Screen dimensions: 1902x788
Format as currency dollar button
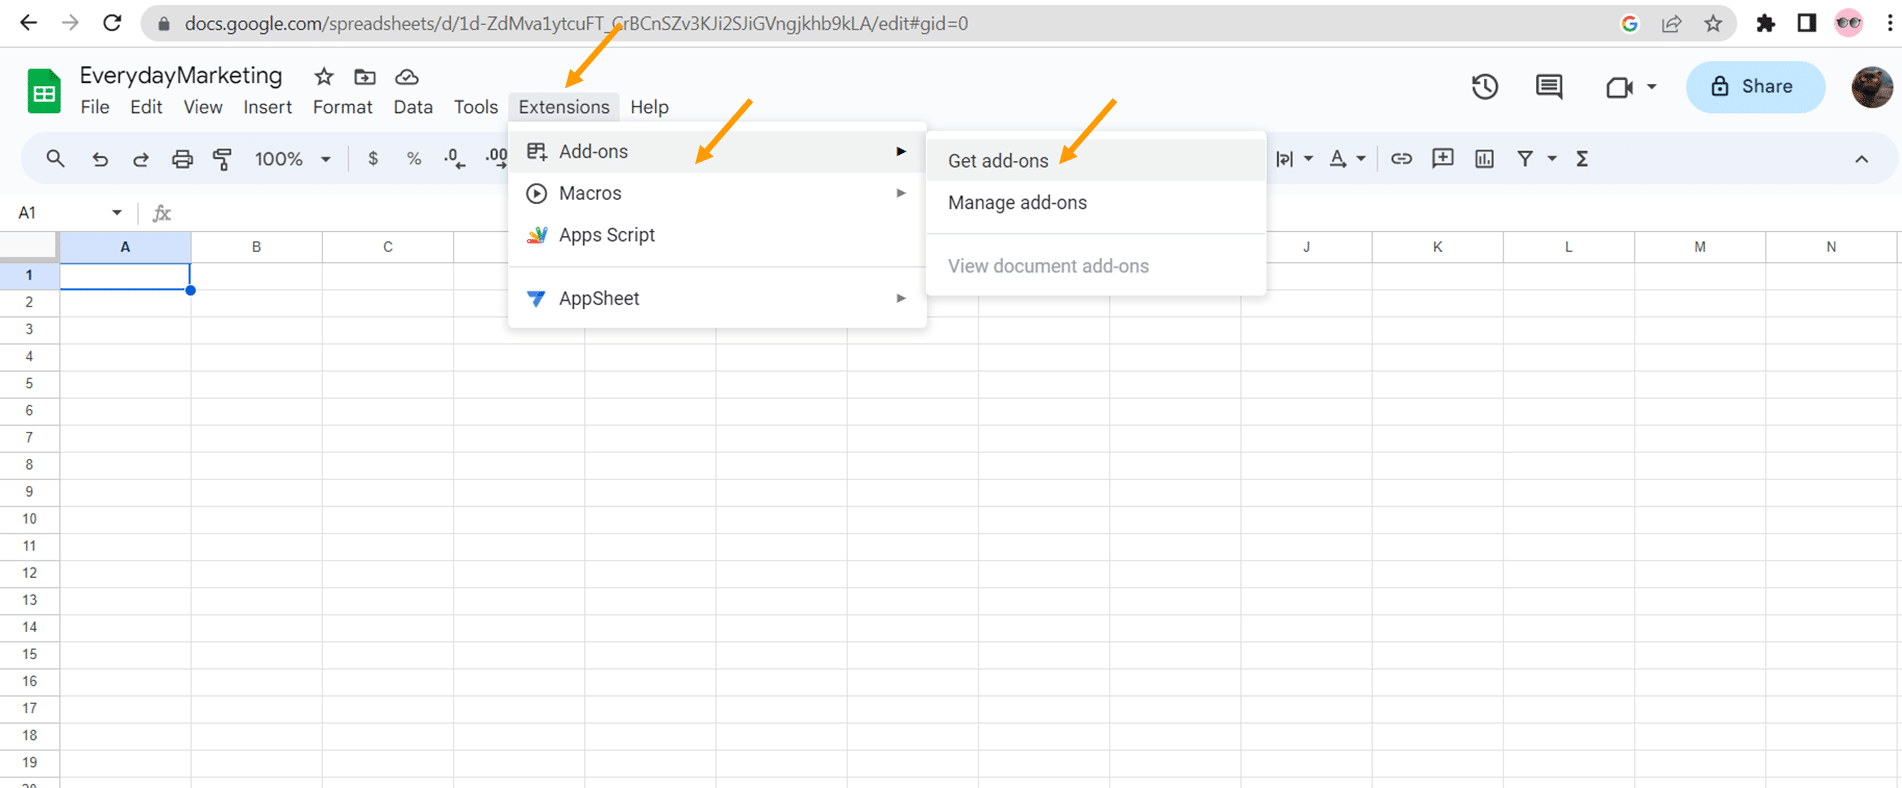[x=373, y=159]
